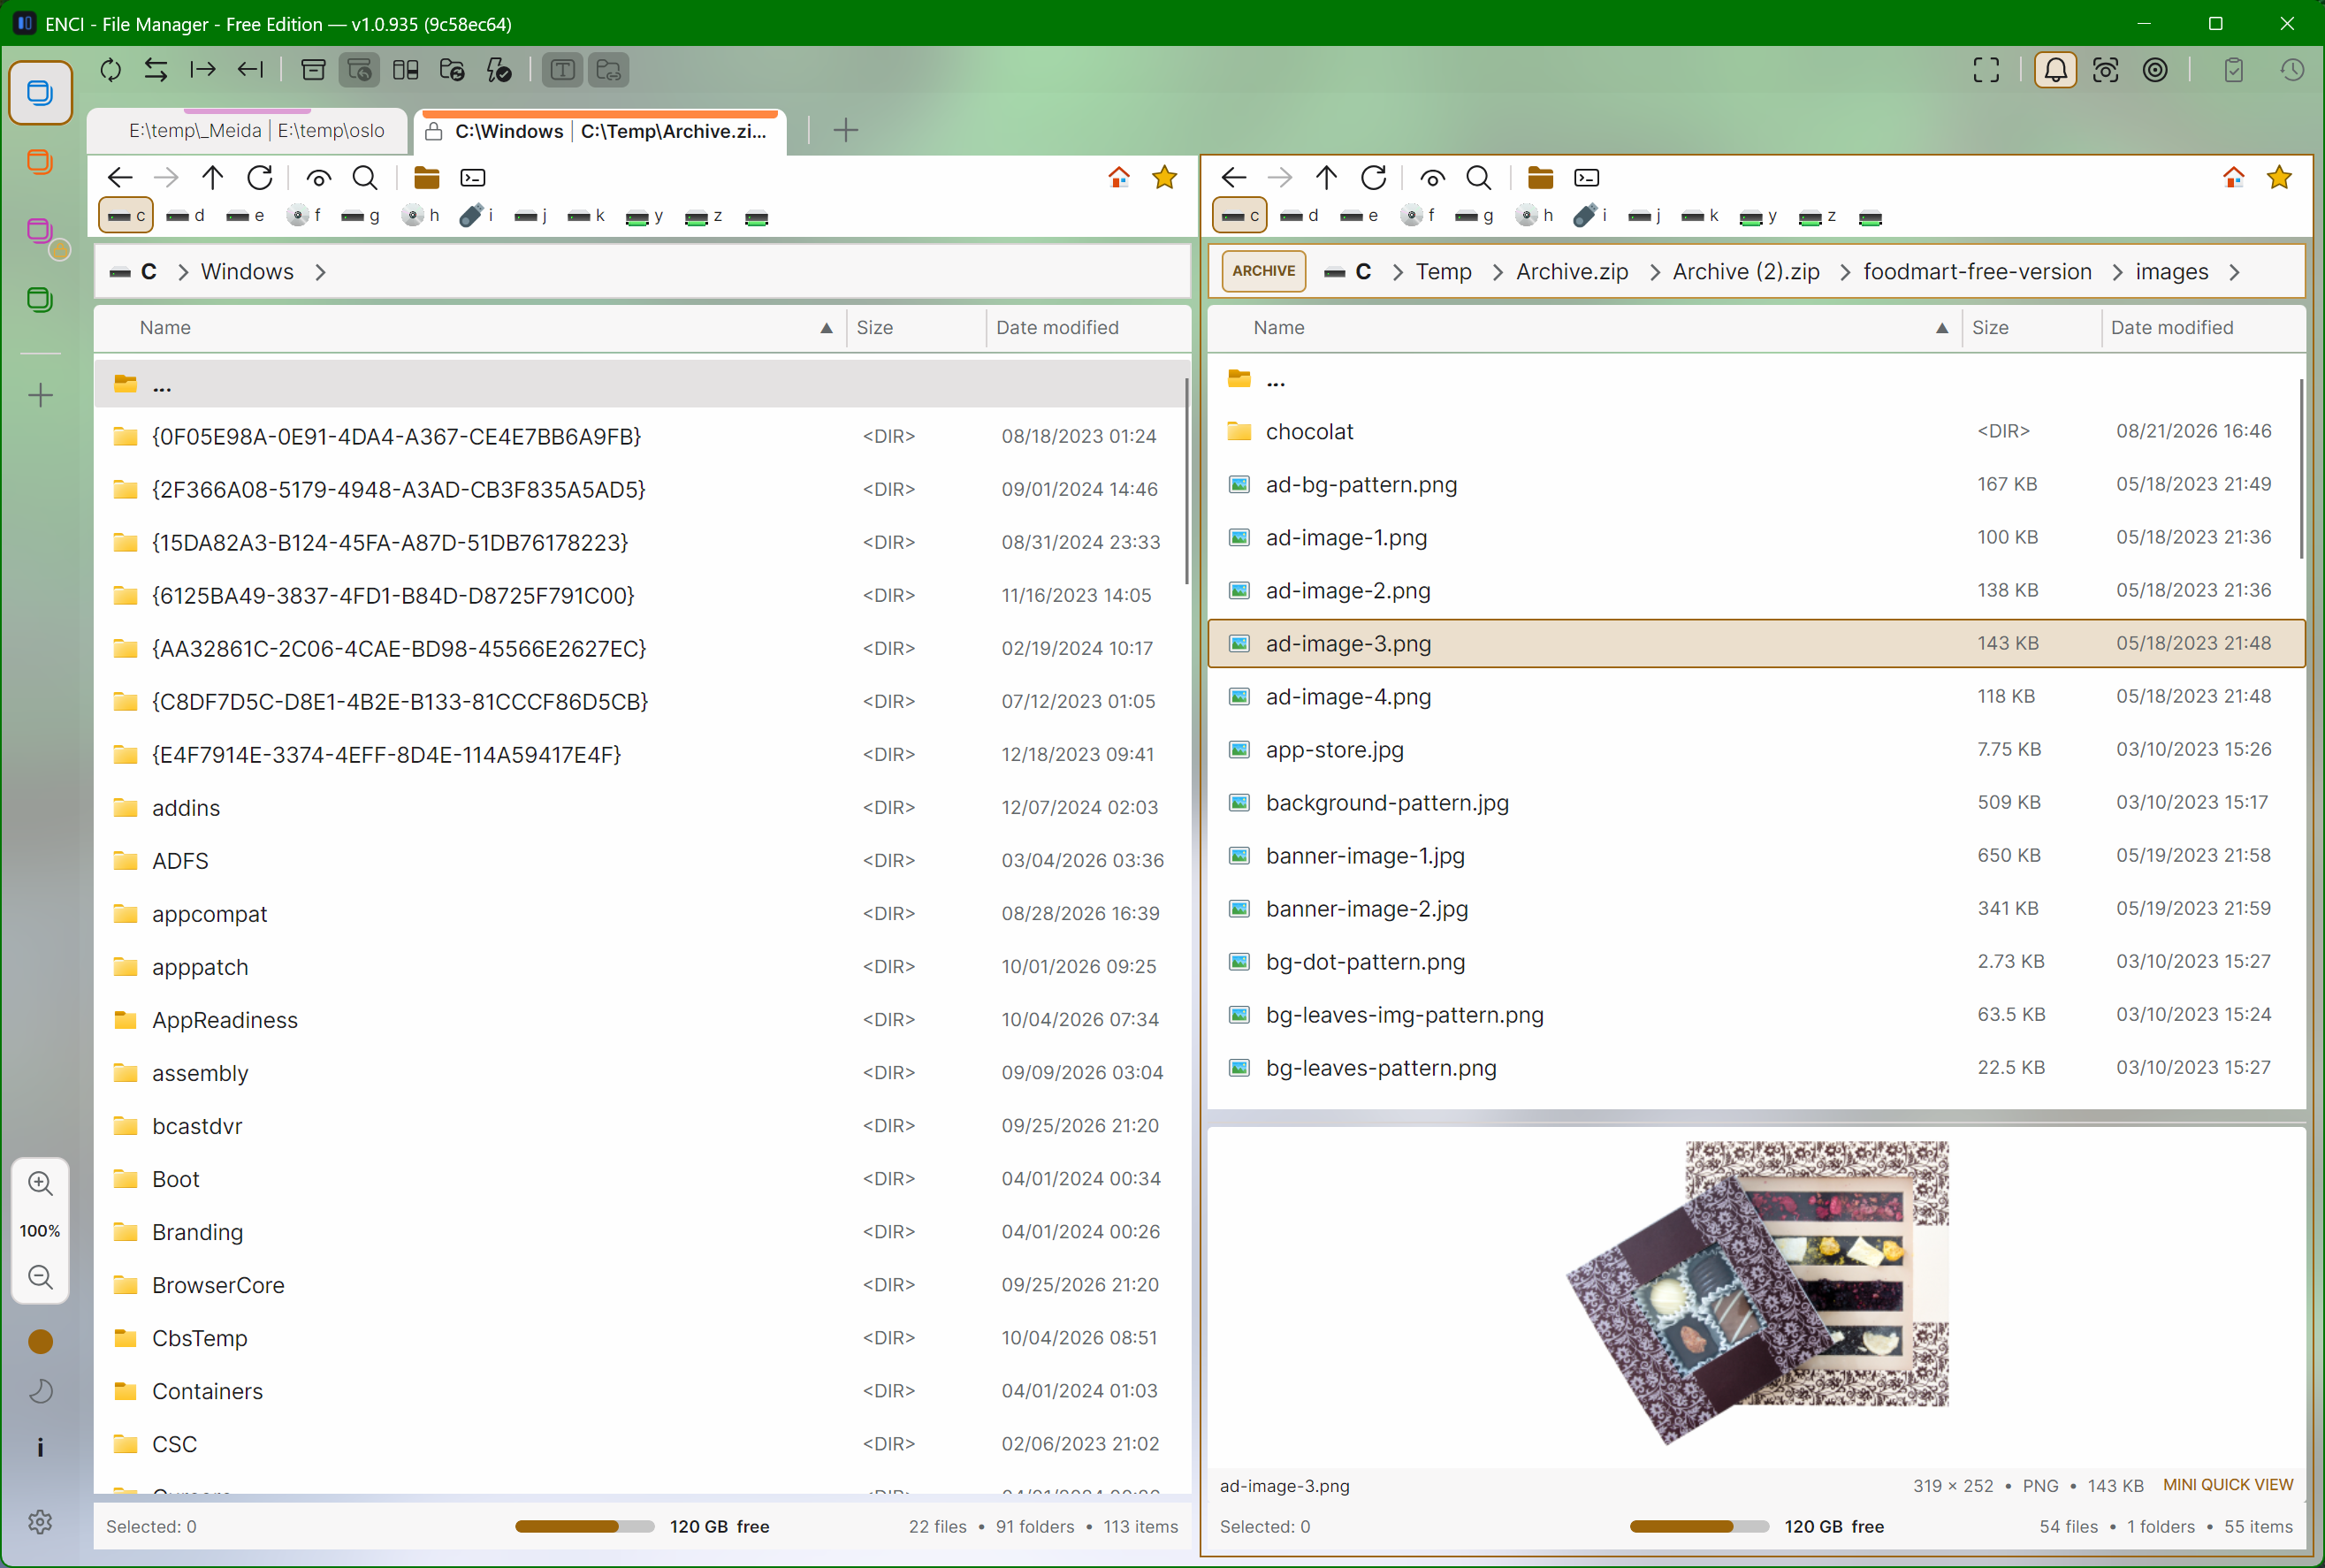Click the fullscreen icon in top toolbar
Image resolution: width=2325 pixels, height=1568 pixels.
pyautogui.click(x=1986, y=70)
